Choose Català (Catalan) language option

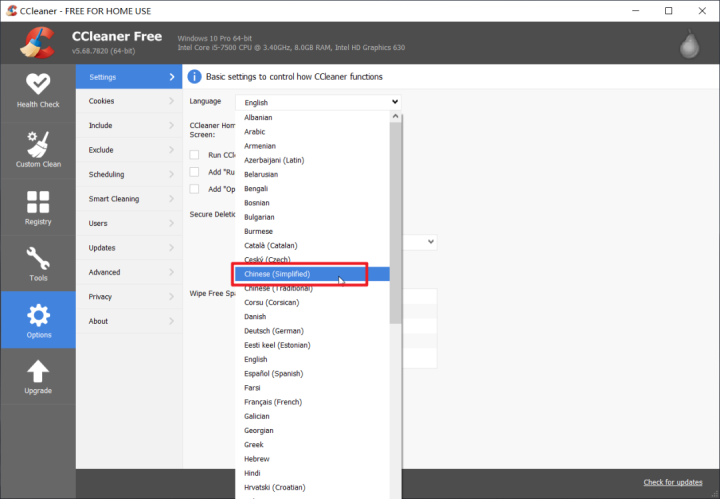click(x=312, y=246)
